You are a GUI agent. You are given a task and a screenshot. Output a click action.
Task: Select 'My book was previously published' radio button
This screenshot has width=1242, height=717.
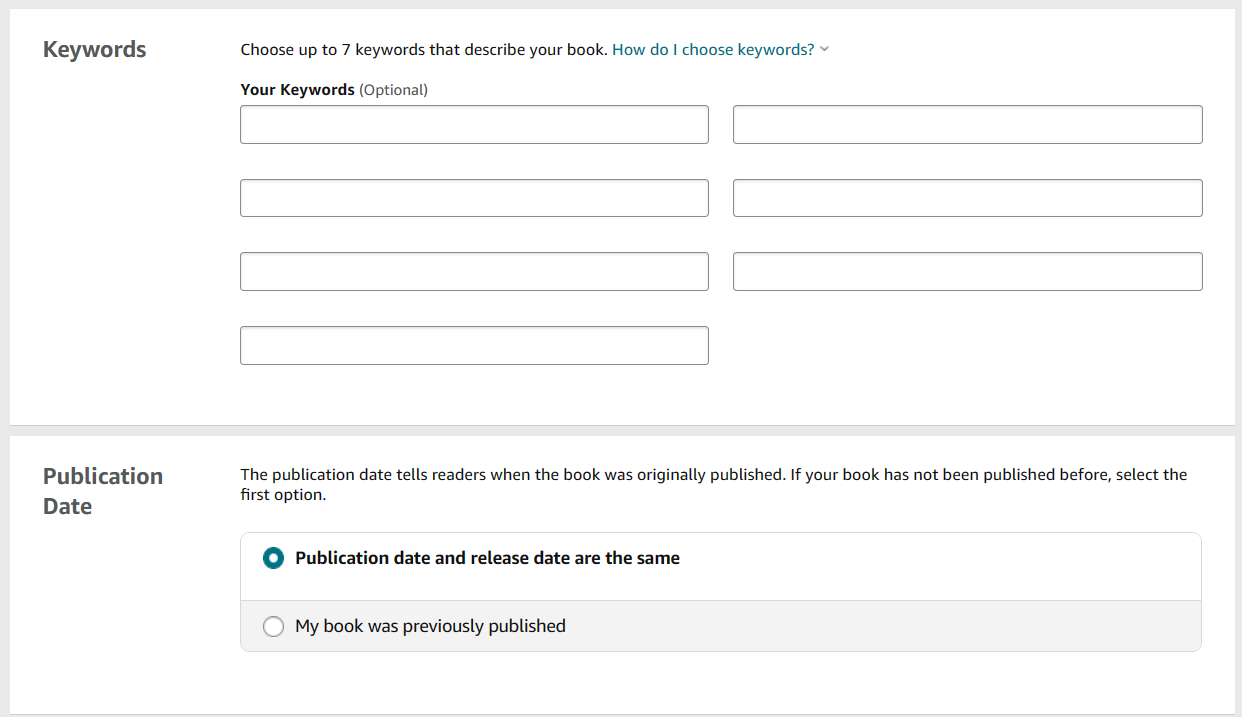pos(273,626)
